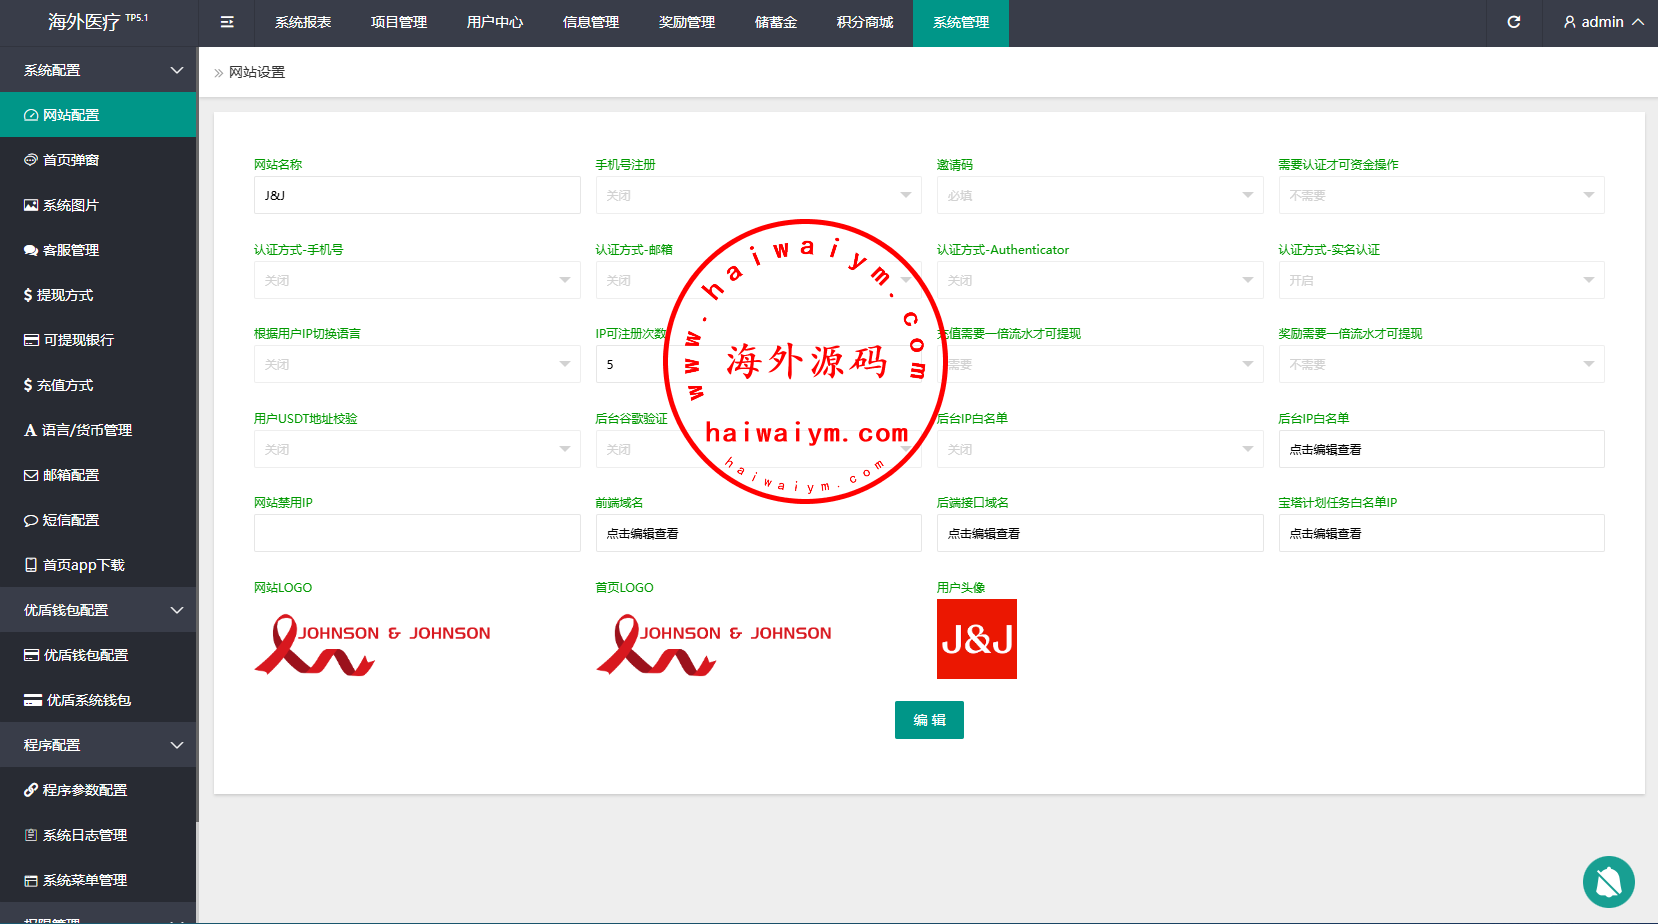Screen dimensions: 1658x924
Task: Open 首页弹窗 in the sidebar
Action: coord(98,160)
